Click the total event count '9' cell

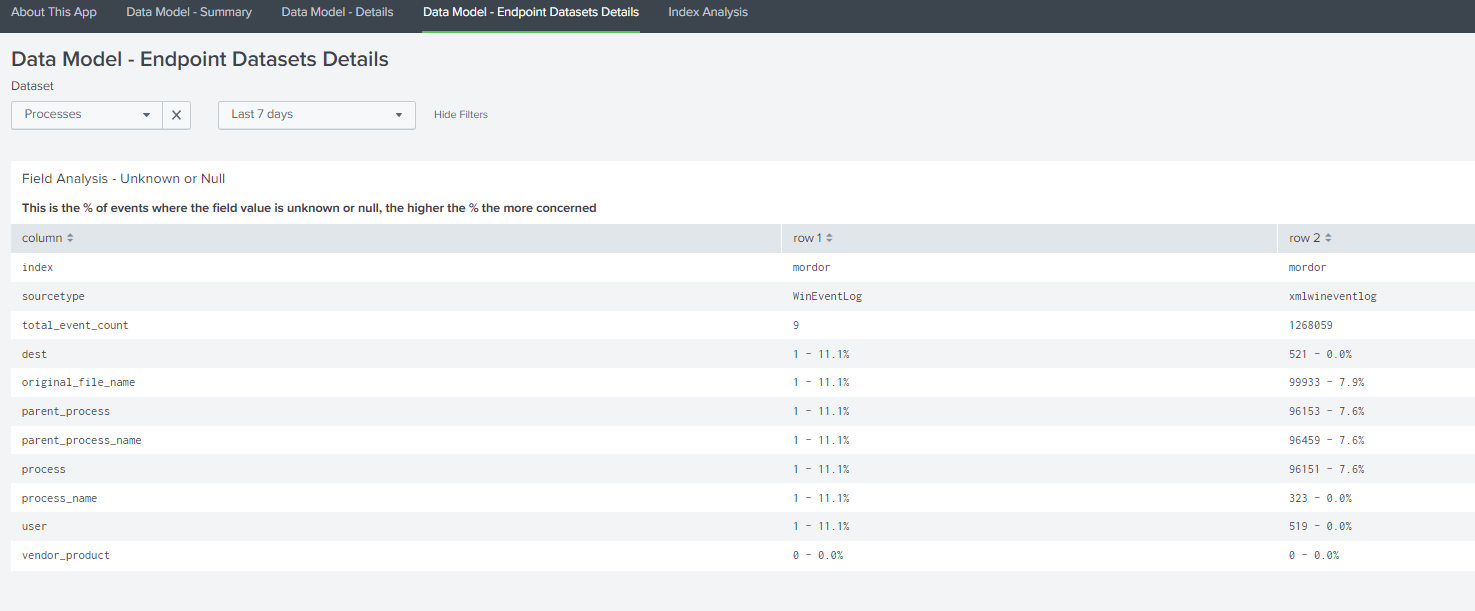pyautogui.click(x=796, y=325)
